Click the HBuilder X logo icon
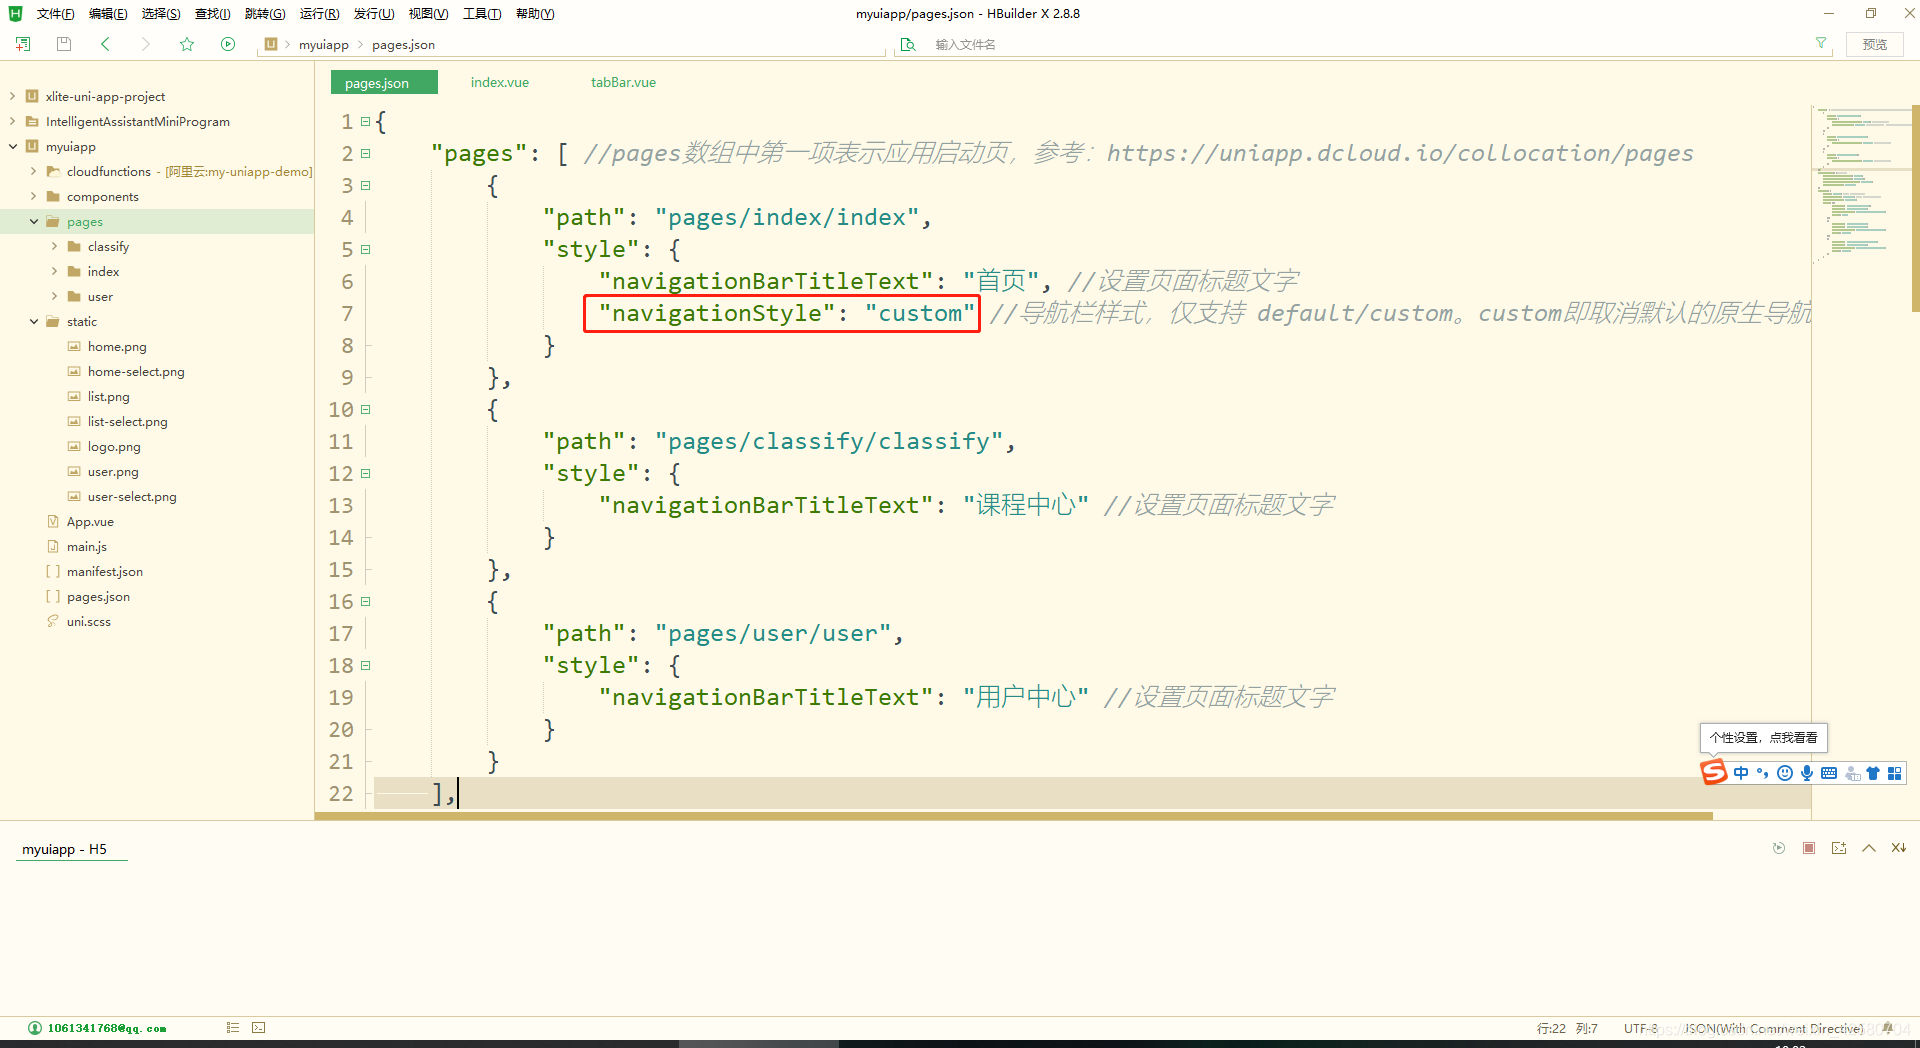This screenshot has width=1920, height=1048. 15,13
